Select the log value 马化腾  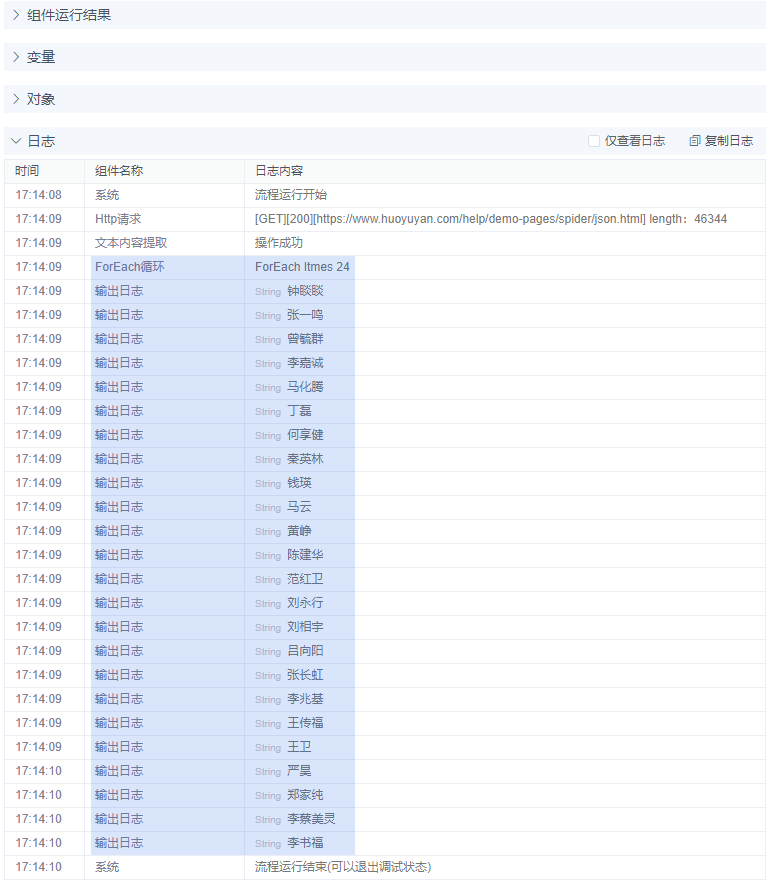(x=305, y=387)
